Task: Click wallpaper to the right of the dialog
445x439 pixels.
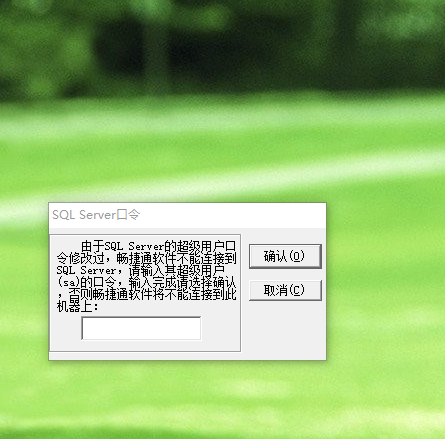Action: 383,282
